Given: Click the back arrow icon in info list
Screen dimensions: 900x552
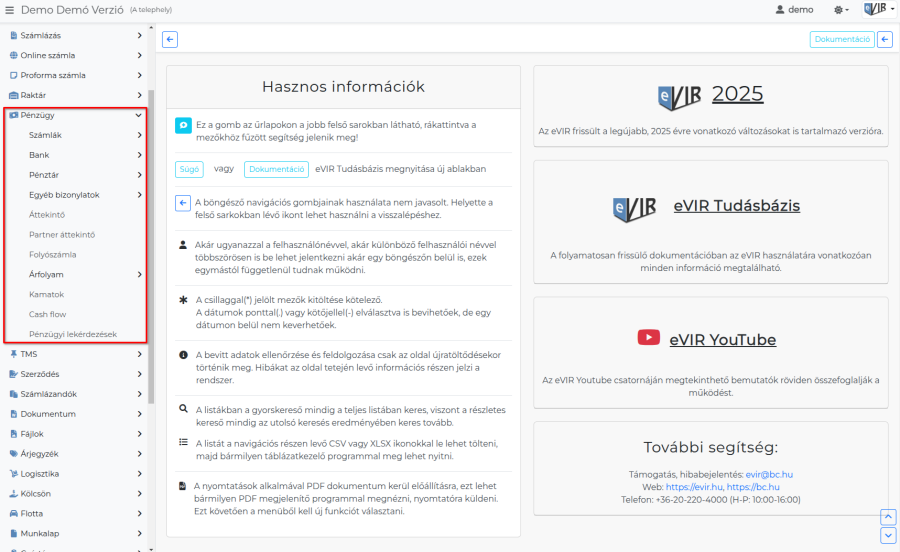Looking at the screenshot, I should coord(183,203).
